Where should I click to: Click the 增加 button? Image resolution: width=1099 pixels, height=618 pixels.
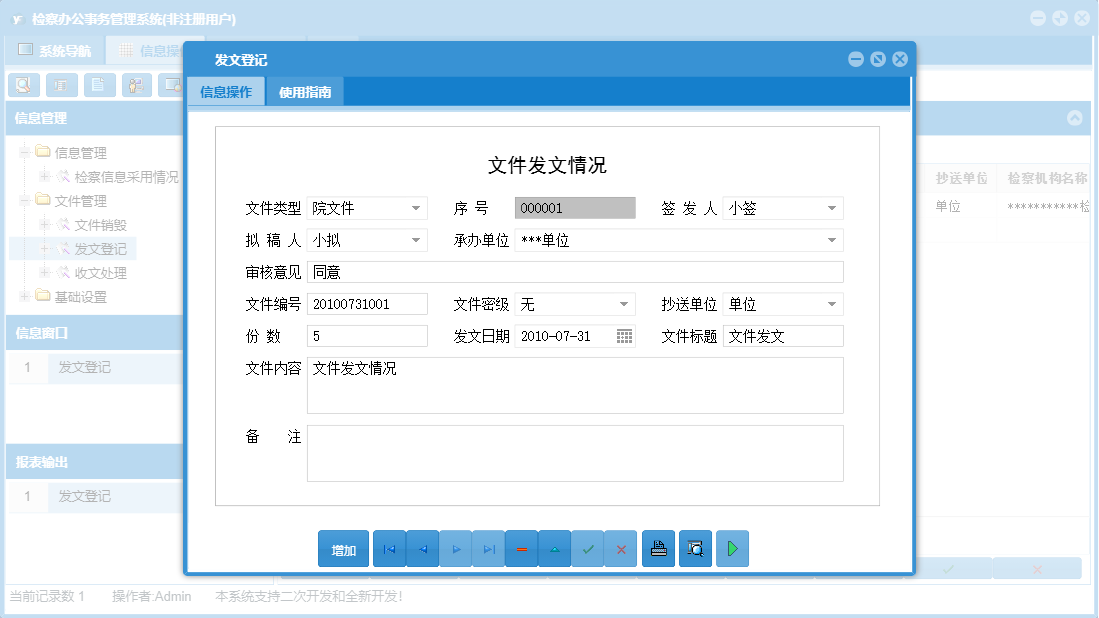pyautogui.click(x=343, y=548)
